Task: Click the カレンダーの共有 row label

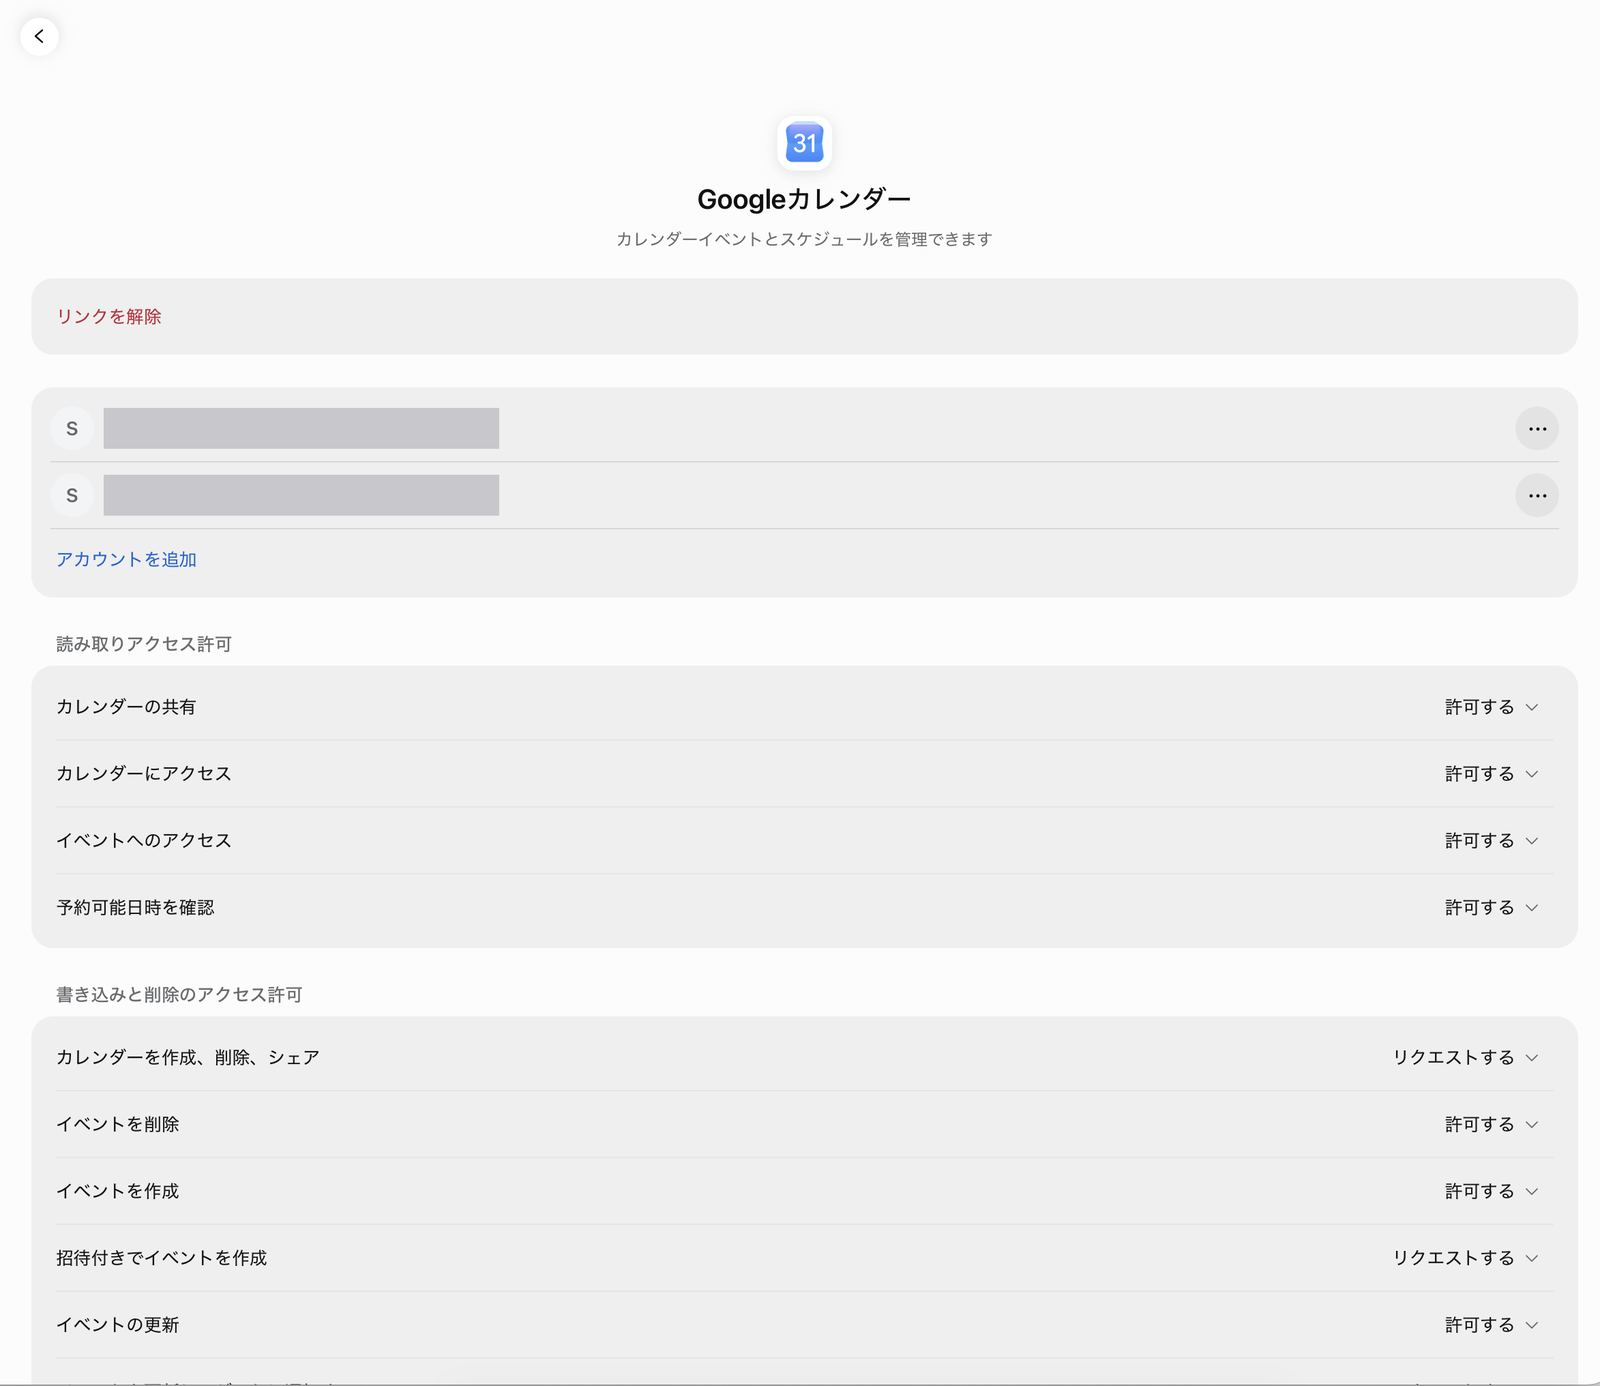Action: tap(126, 707)
